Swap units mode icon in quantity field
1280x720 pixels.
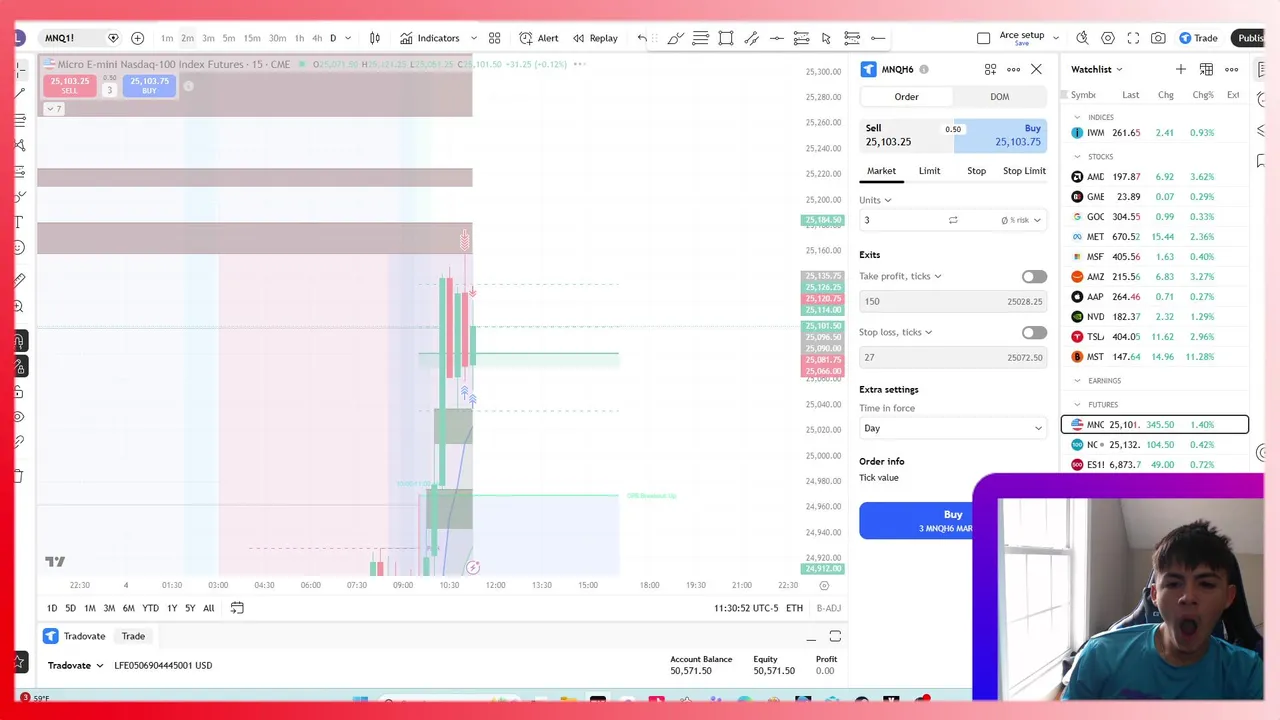953,220
